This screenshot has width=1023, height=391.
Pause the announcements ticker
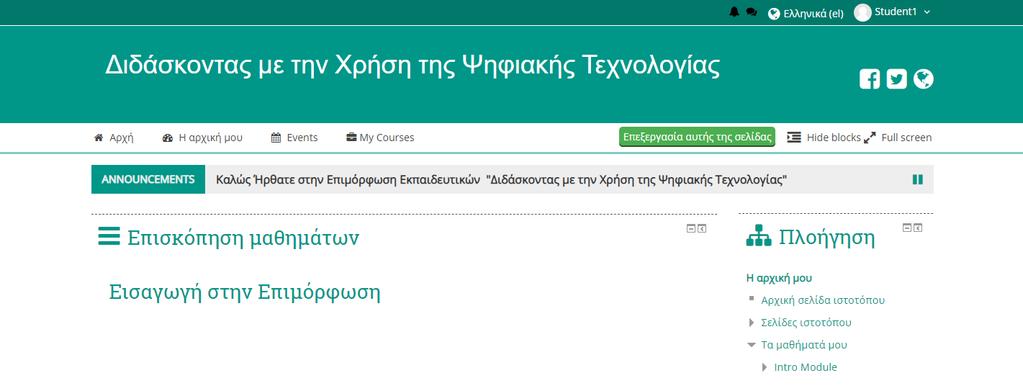tap(917, 180)
